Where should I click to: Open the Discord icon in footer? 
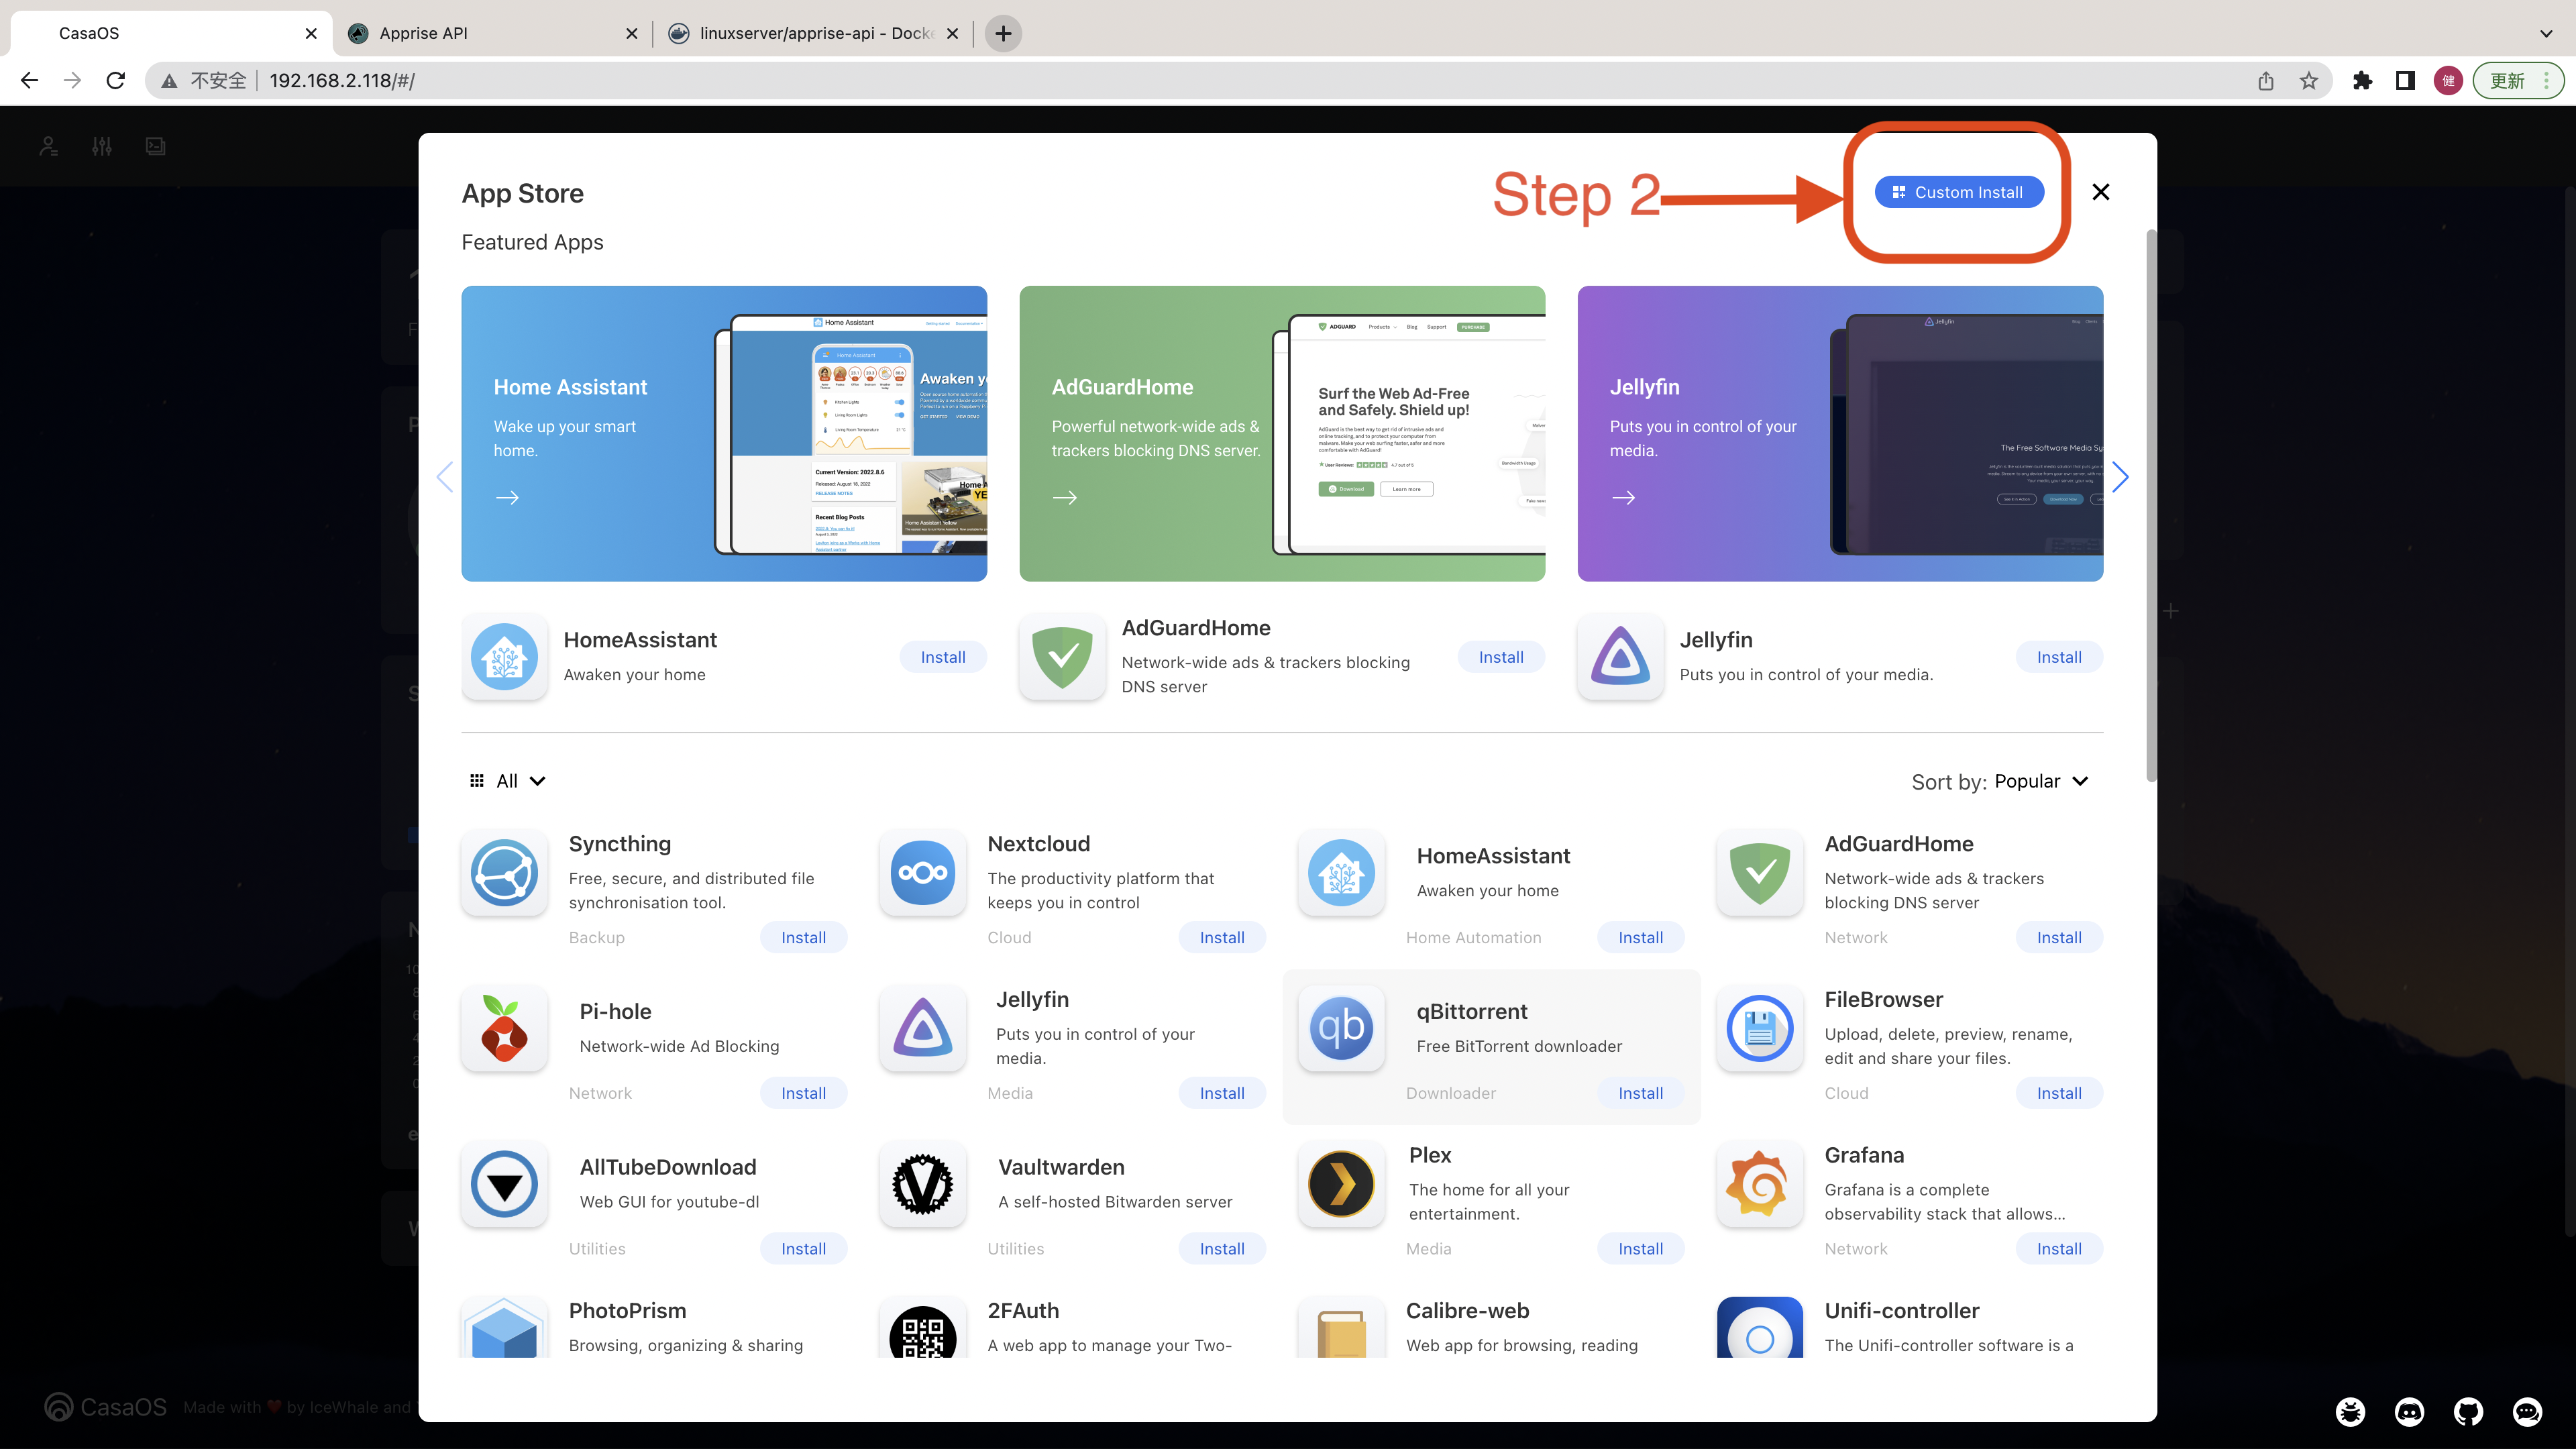click(2409, 1411)
